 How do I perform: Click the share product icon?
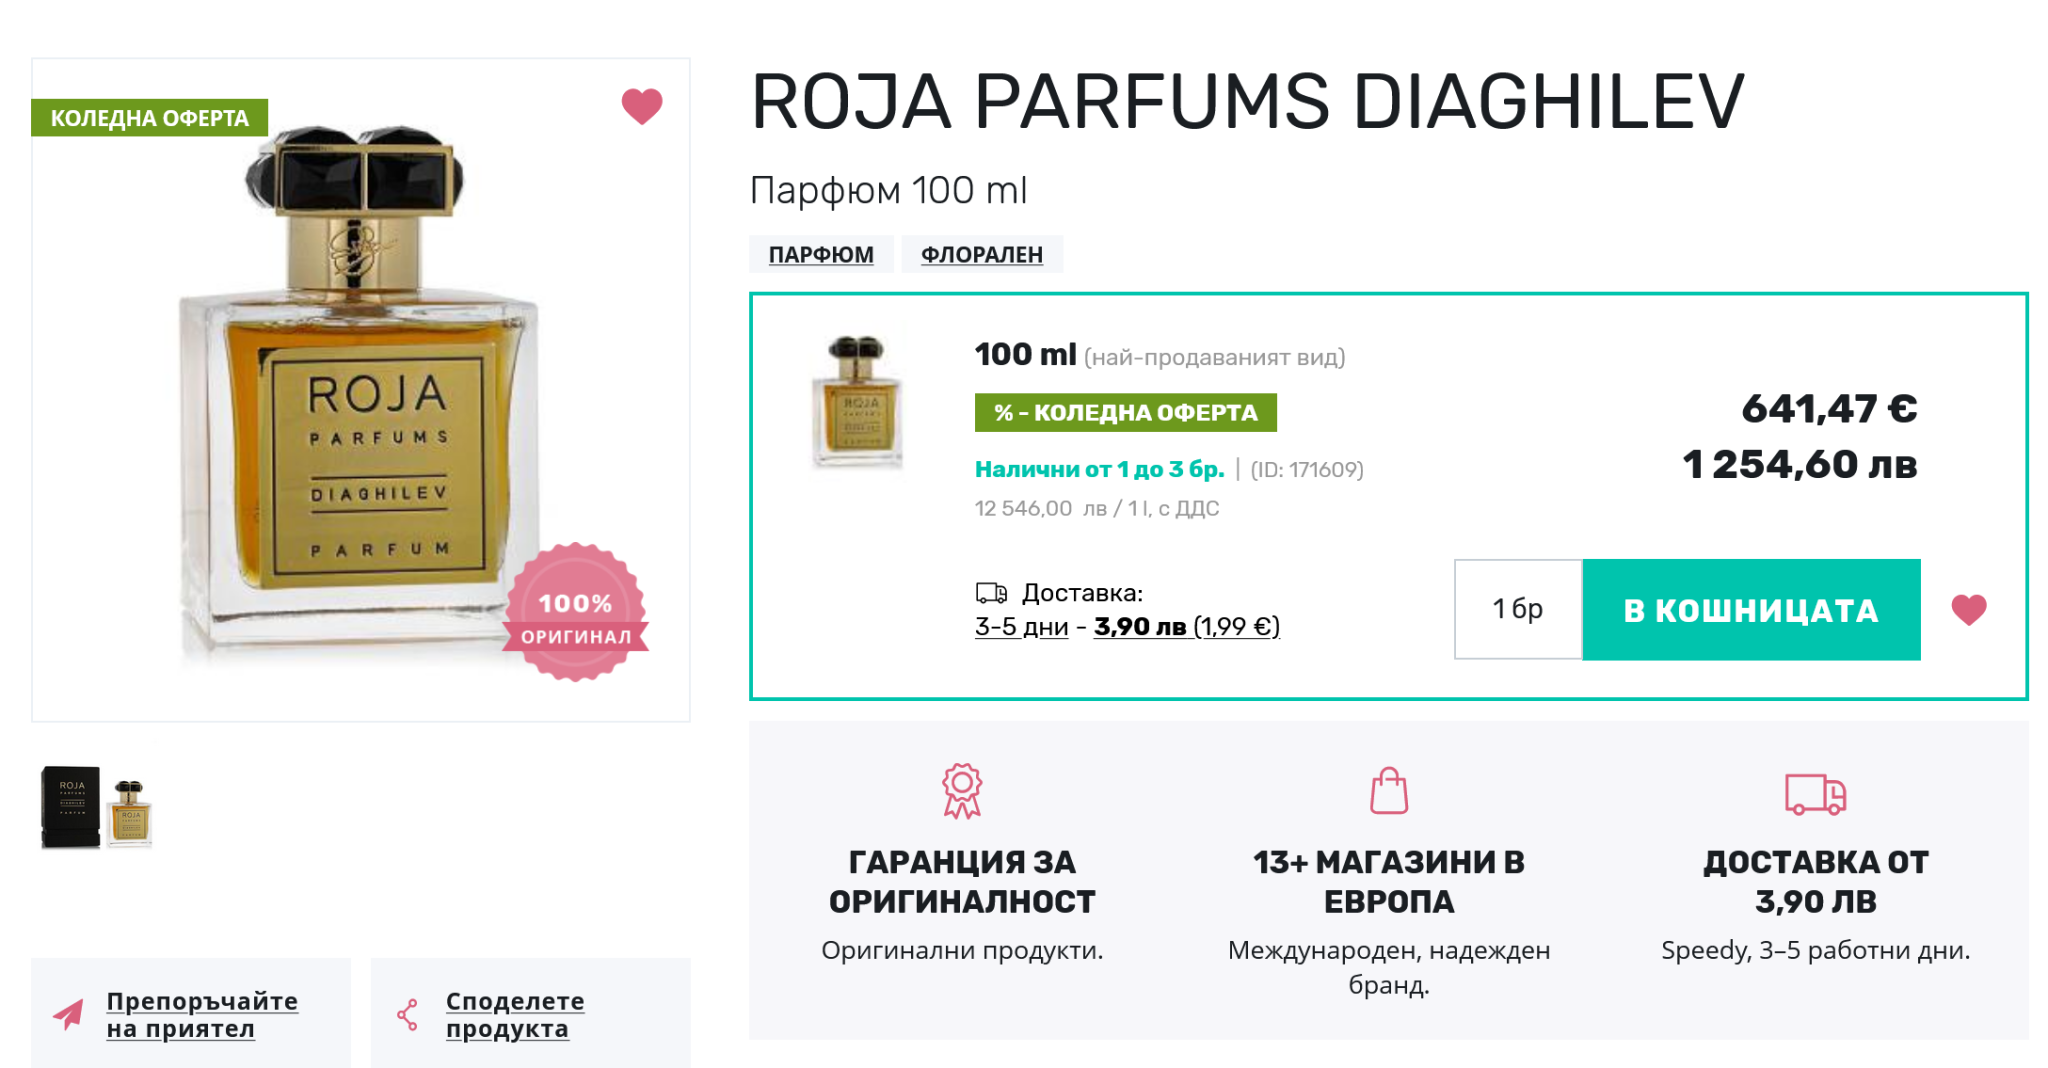[x=407, y=1014]
